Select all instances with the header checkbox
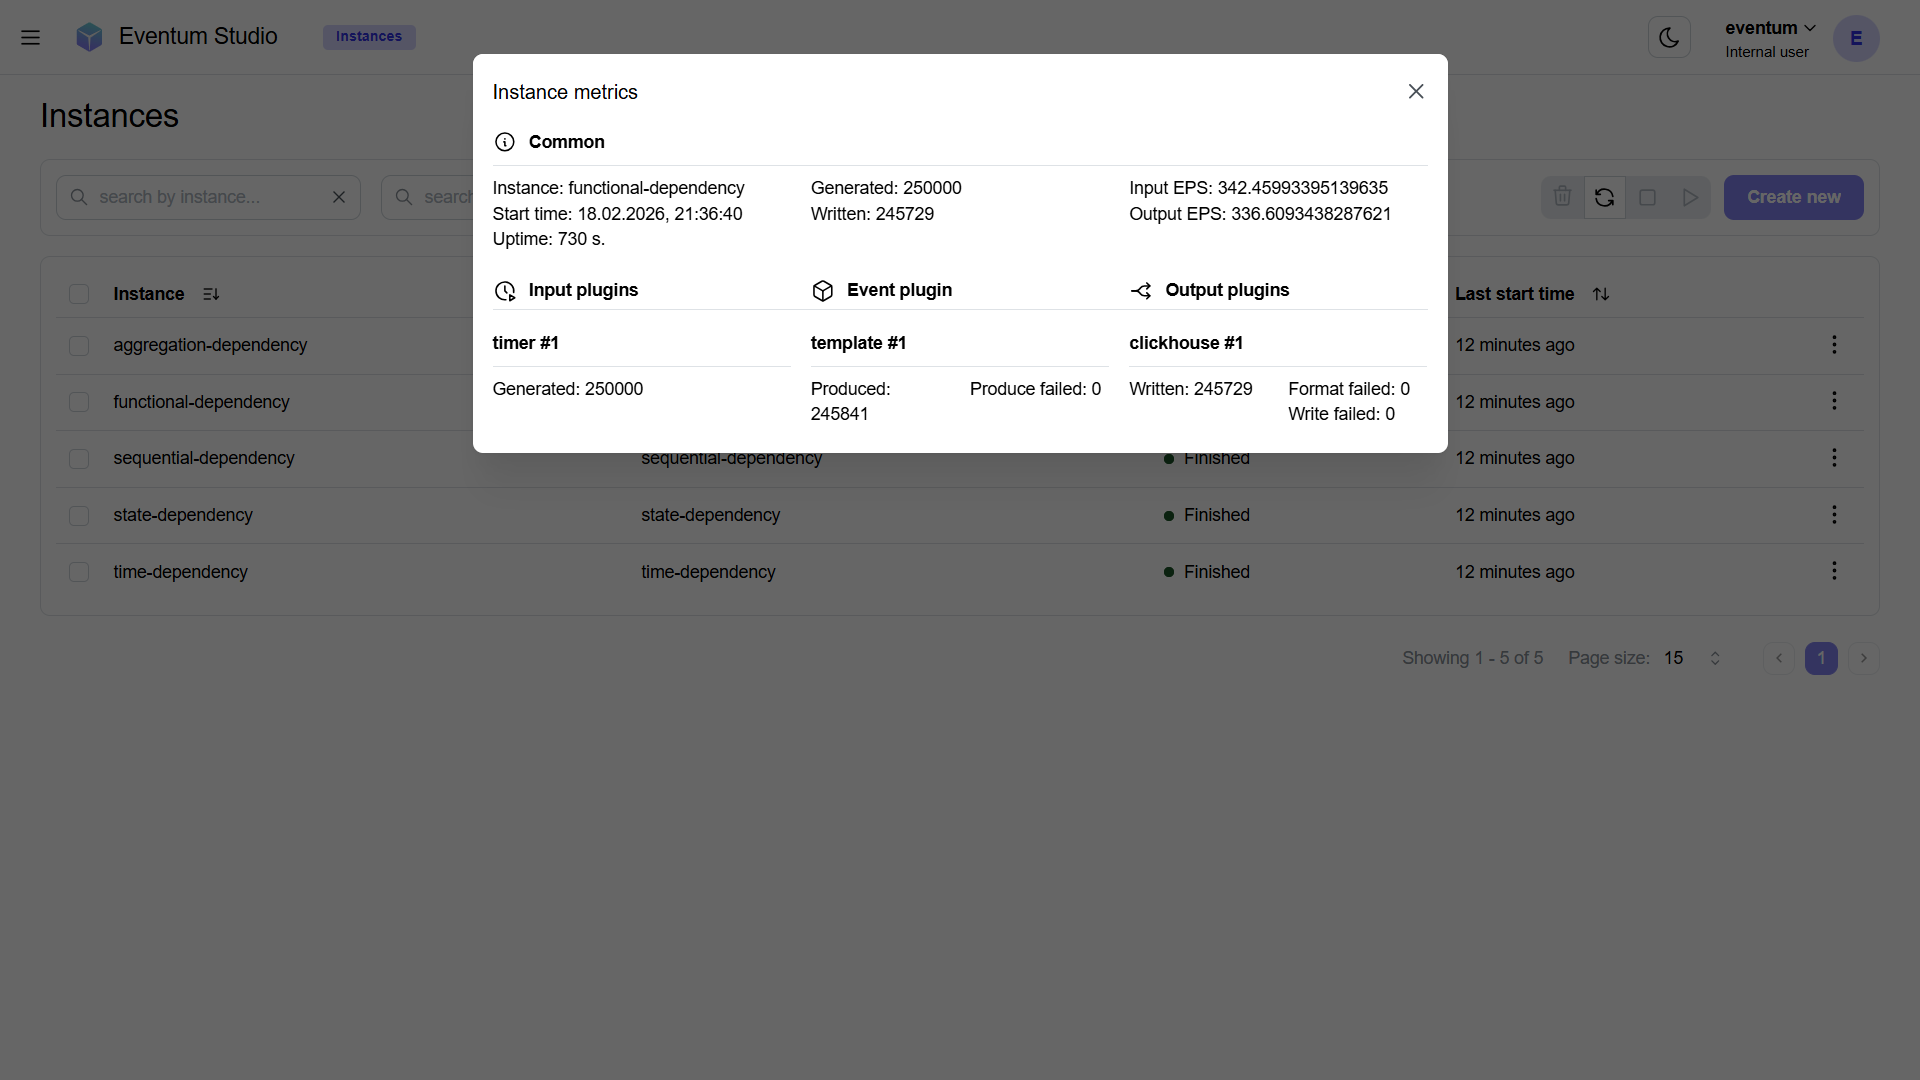This screenshot has width=1920, height=1080. click(78, 293)
